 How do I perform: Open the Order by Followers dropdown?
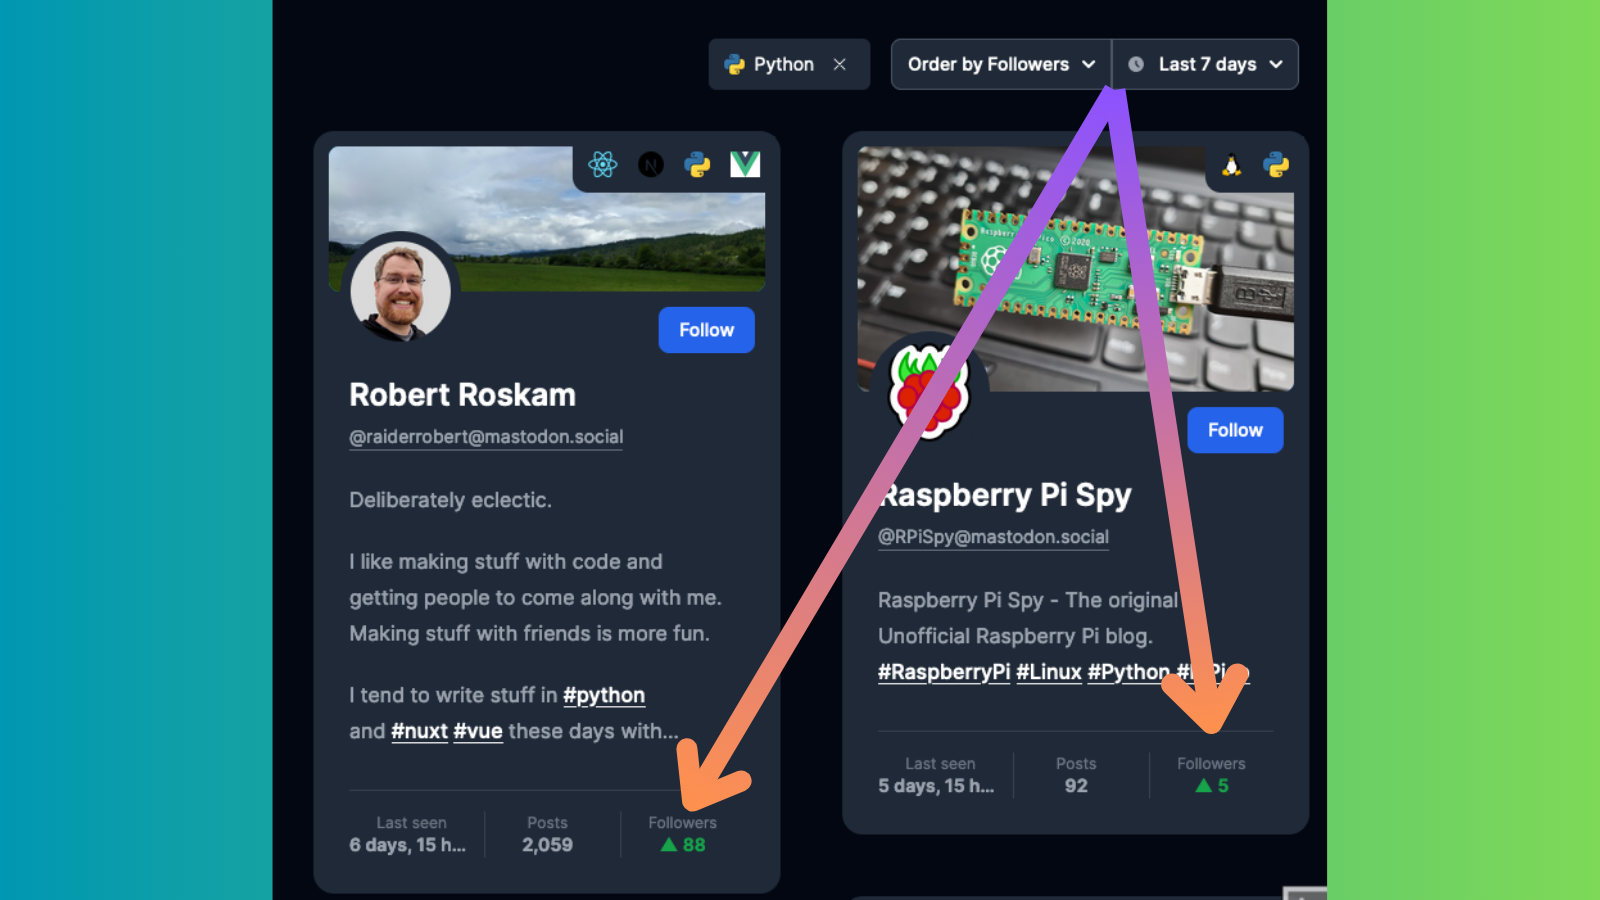[x=1001, y=64]
